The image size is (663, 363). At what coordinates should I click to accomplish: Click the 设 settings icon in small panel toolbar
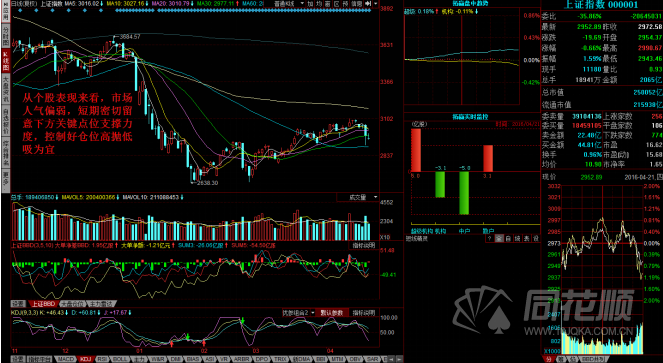point(536,238)
